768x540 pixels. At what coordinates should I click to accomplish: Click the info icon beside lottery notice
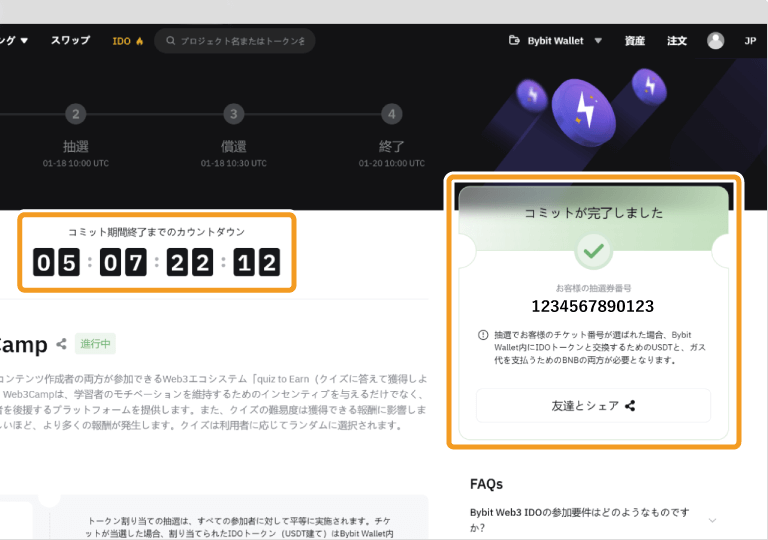point(483,335)
